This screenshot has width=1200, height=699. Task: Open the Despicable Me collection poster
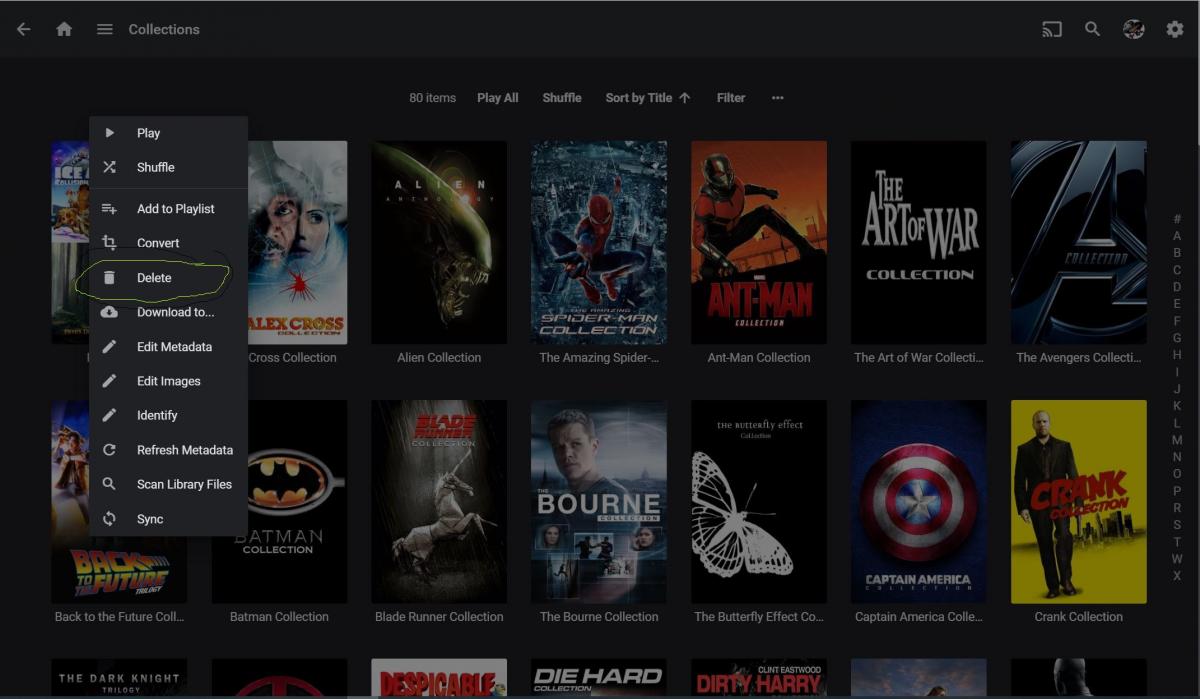click(439, 677)
